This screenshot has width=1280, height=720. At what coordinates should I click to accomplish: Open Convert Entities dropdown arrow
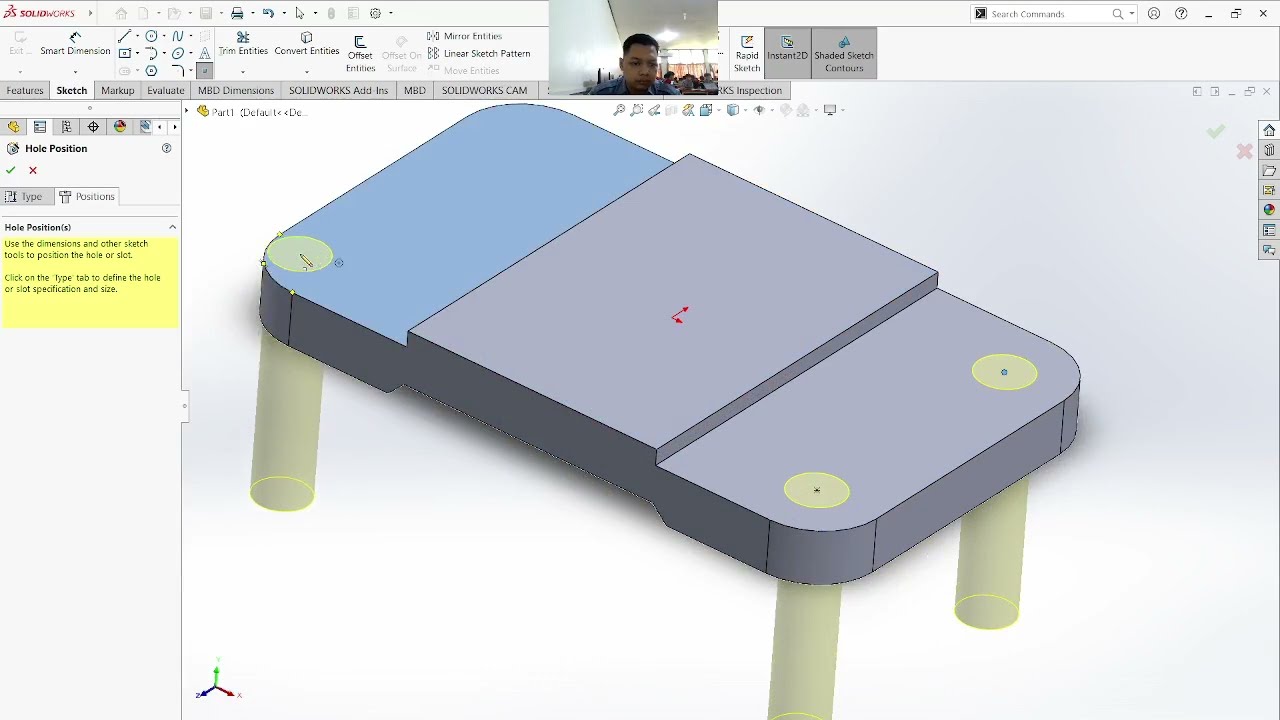tap(306, 71)
